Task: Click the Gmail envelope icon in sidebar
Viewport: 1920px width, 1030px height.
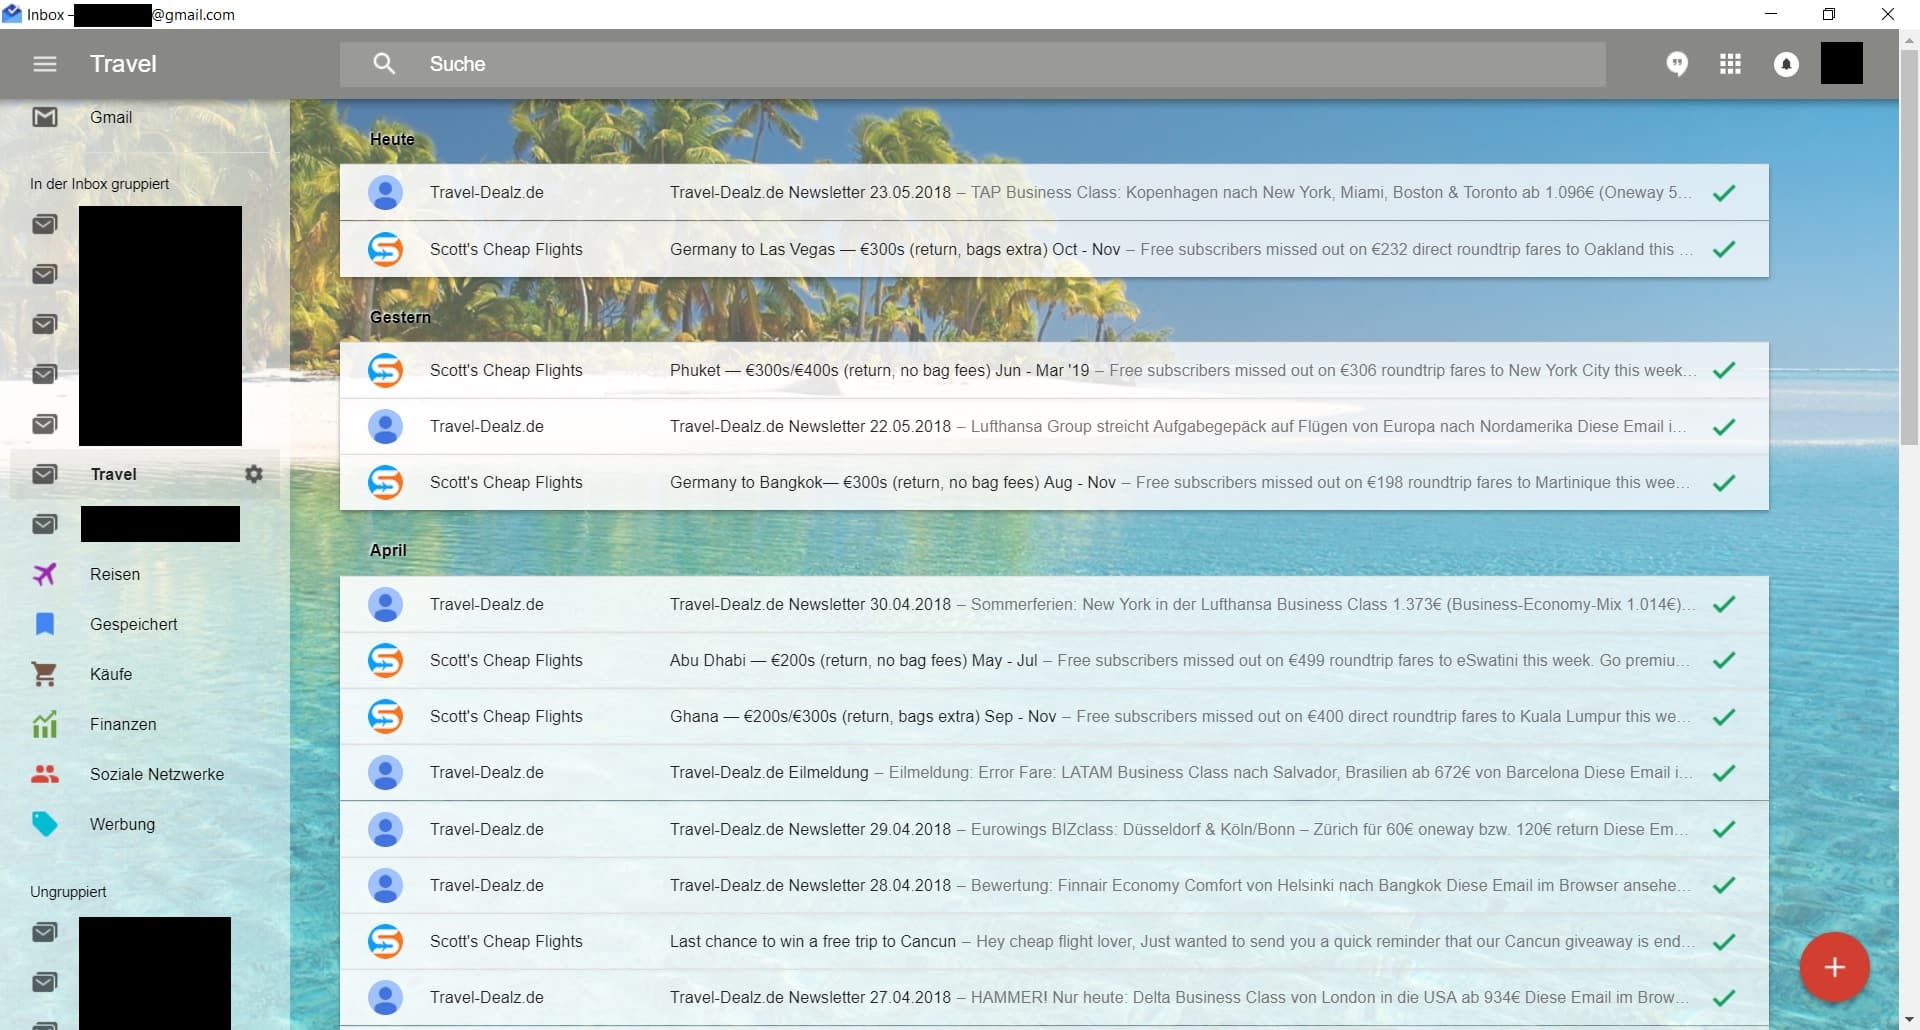Action: [45, 117]
